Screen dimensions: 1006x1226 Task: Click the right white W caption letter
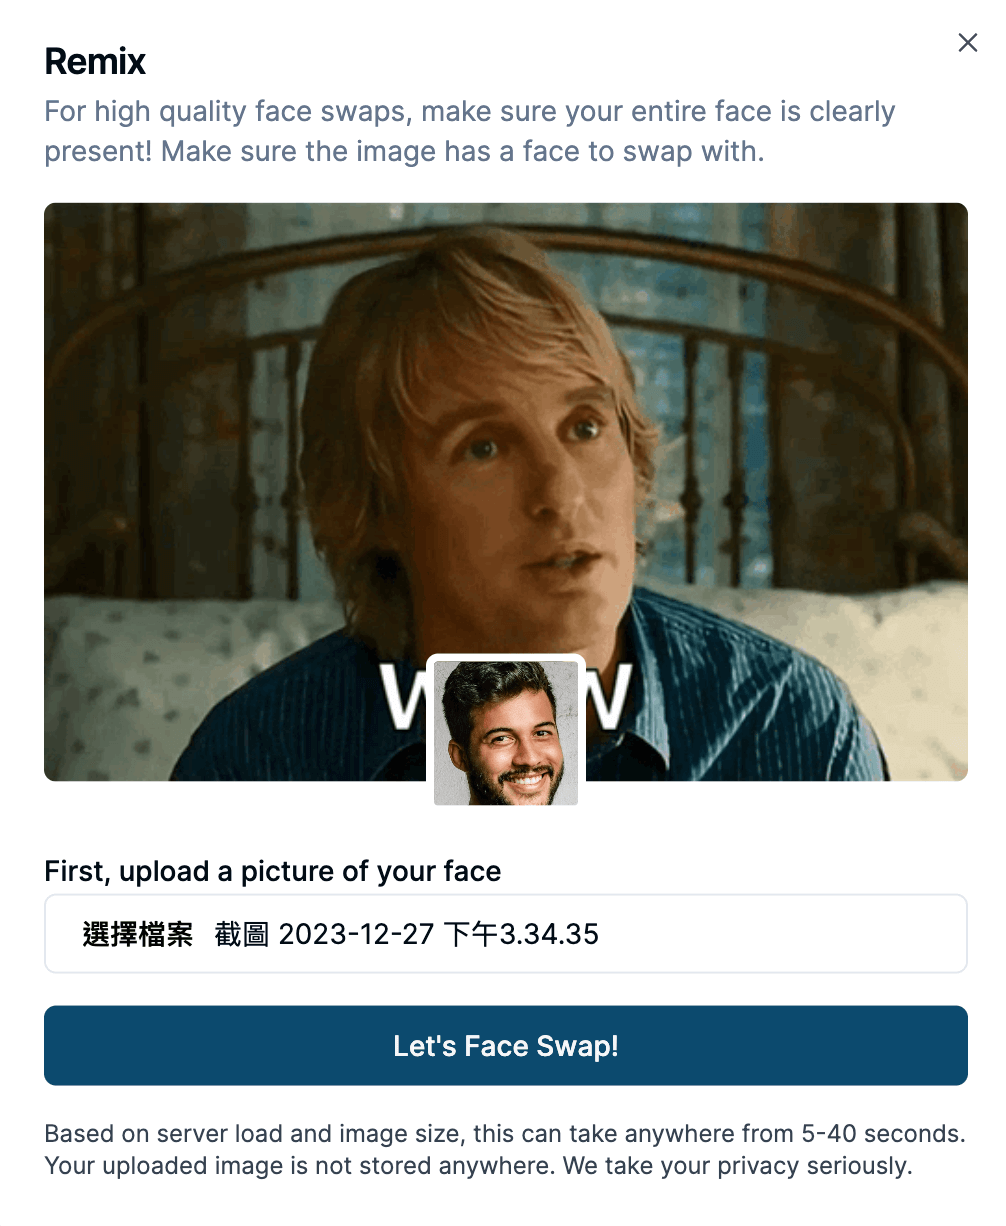[609, 697]
